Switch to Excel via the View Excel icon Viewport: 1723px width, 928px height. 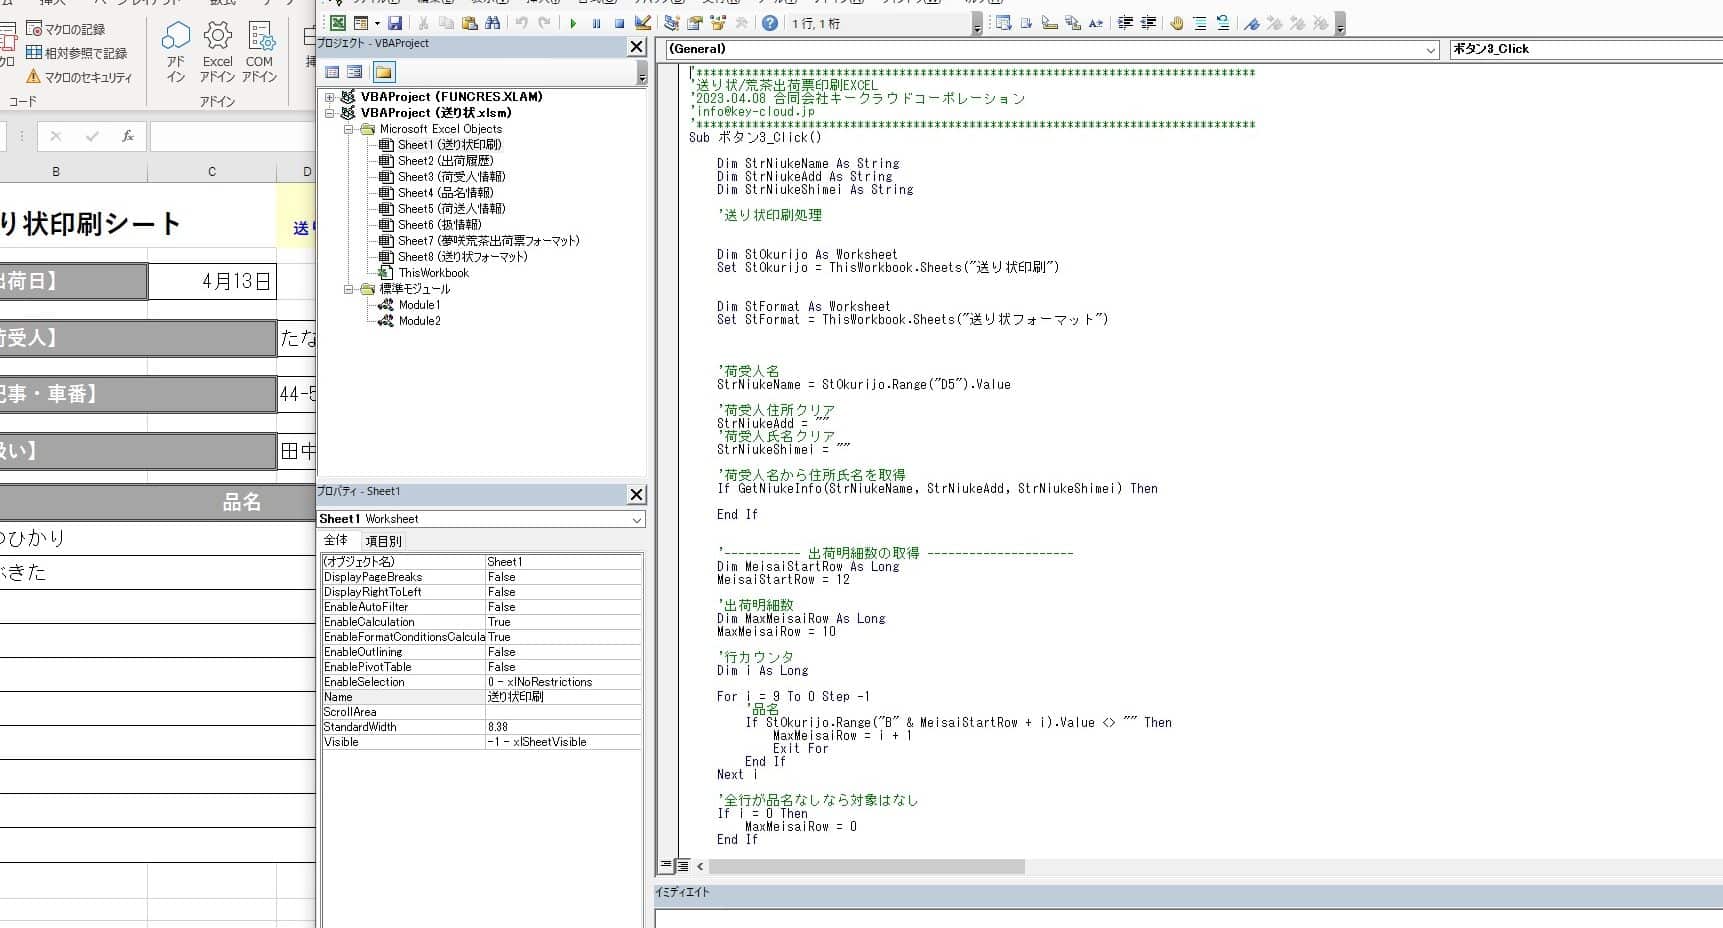338,23
